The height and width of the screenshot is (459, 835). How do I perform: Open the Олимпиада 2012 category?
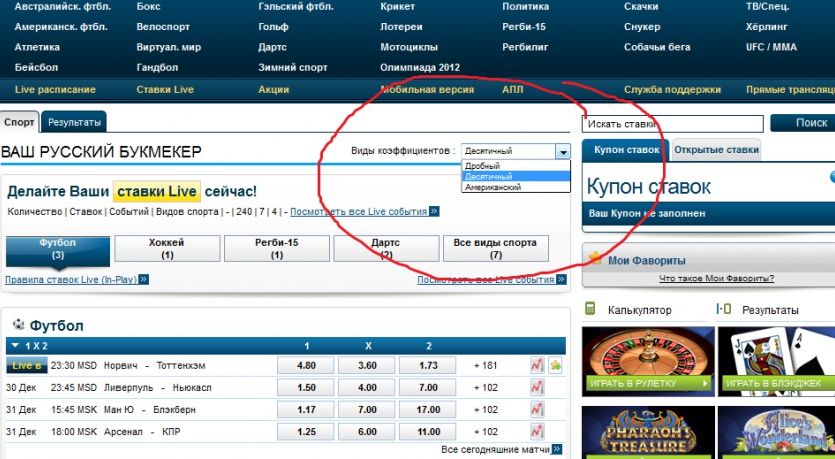coord(420,68)
